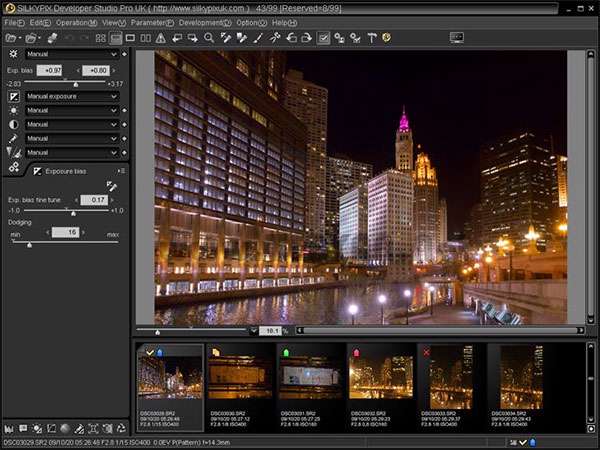Click the color eyedropper icon in left panel
Viewport: 600px width, 450px height.
[x=13, y=139]
